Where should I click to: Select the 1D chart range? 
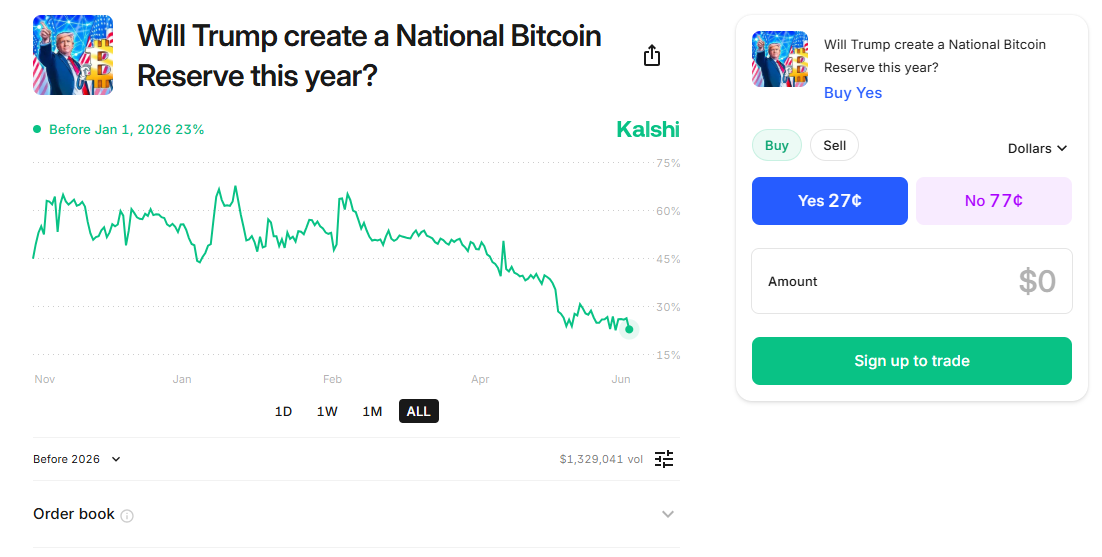click(283, 411)
